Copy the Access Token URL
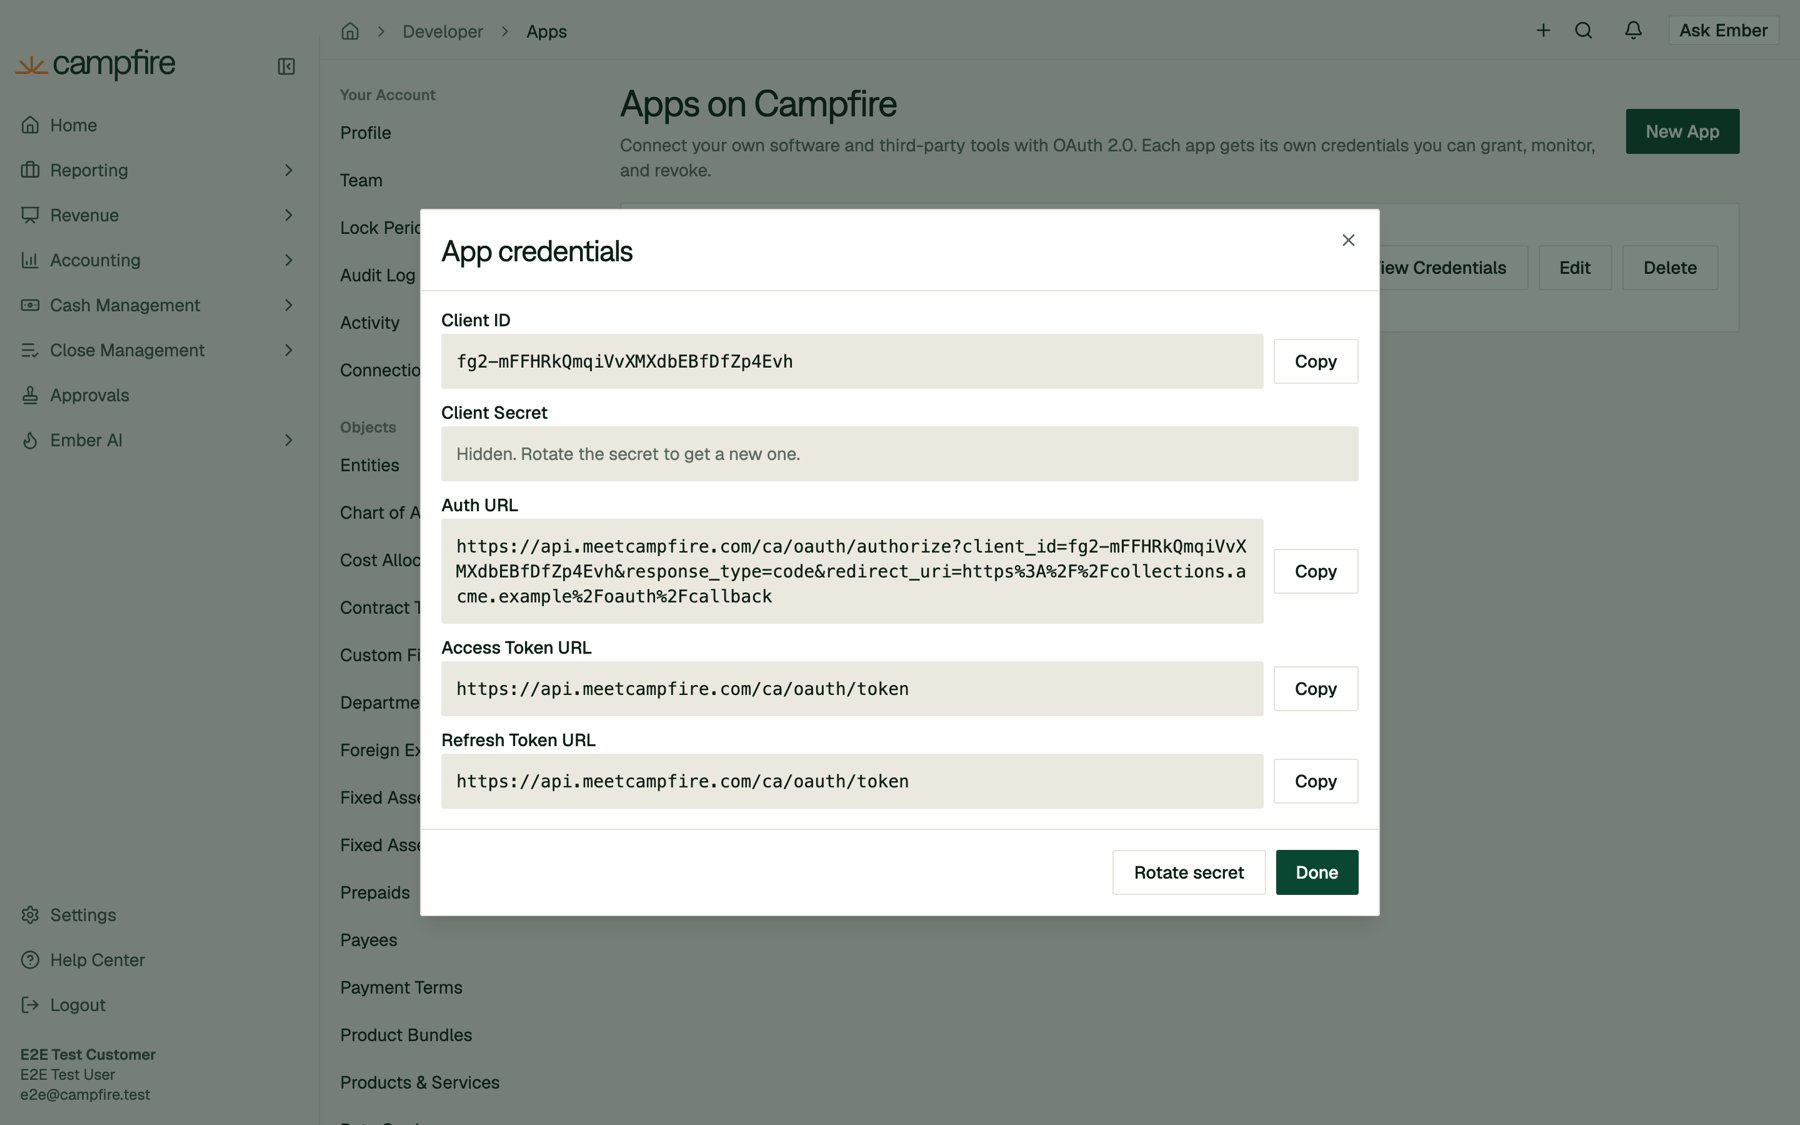Screen dimensions: 1800x1125 tap(1315, 688)
